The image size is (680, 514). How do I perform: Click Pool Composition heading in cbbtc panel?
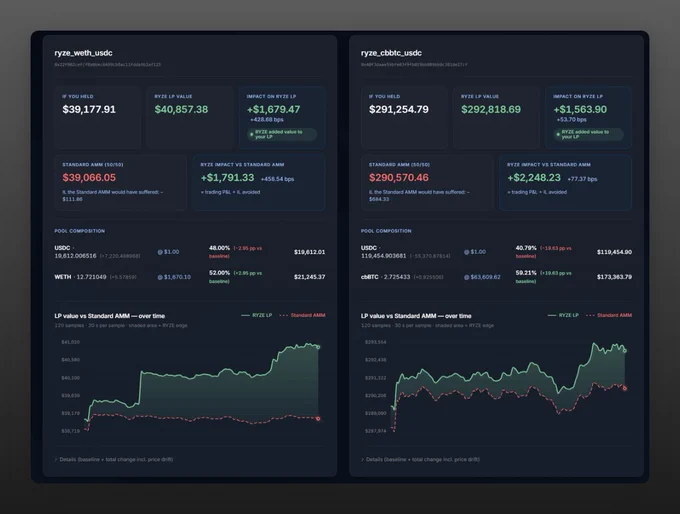click(x=386, y=231)
